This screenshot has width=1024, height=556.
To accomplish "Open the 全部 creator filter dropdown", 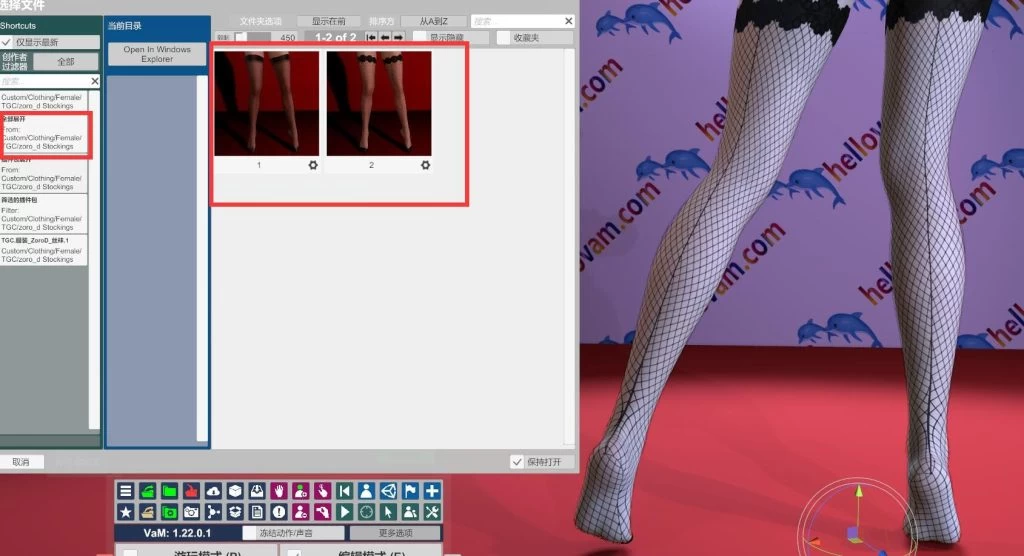I will (66, 61).
